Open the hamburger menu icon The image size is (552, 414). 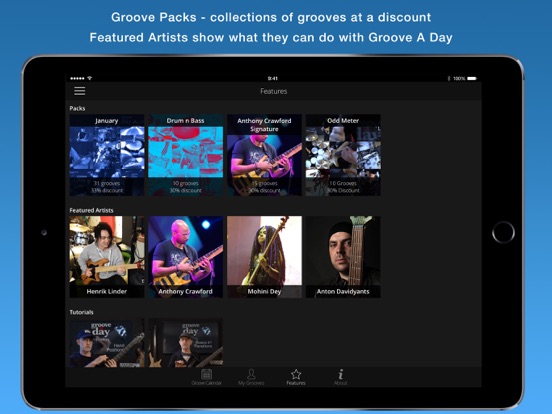tap(80, 91)
